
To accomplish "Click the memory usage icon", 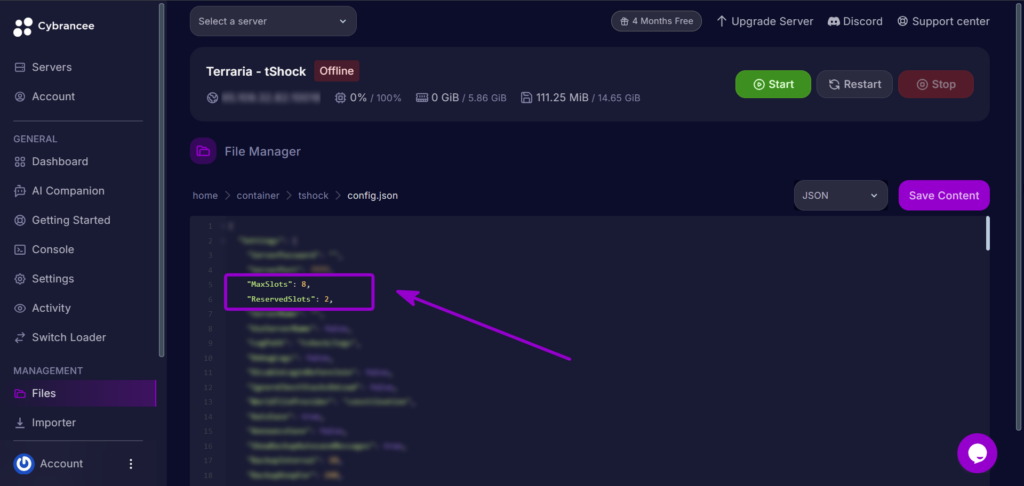I will [x=421, y=98].
